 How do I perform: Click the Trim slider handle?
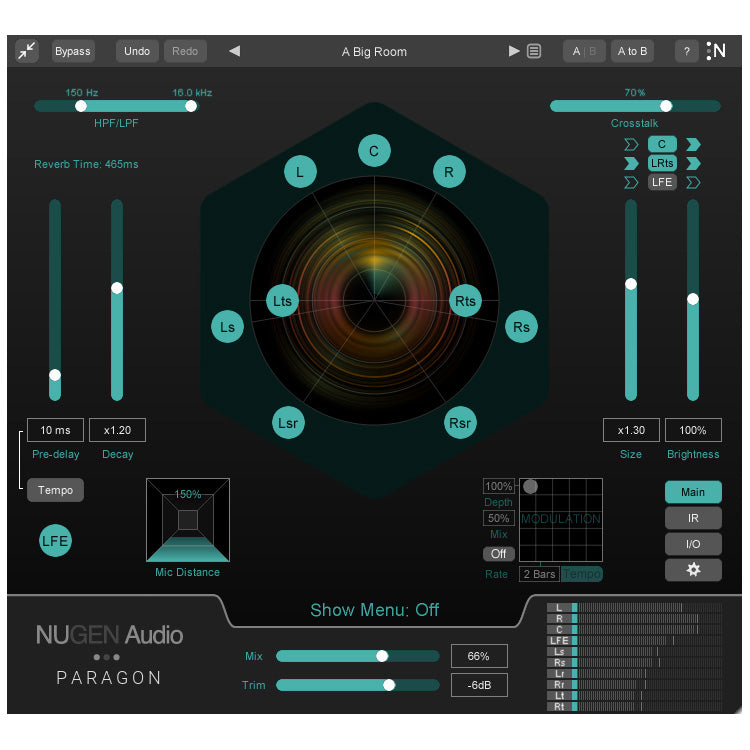(x=389, y=685)
